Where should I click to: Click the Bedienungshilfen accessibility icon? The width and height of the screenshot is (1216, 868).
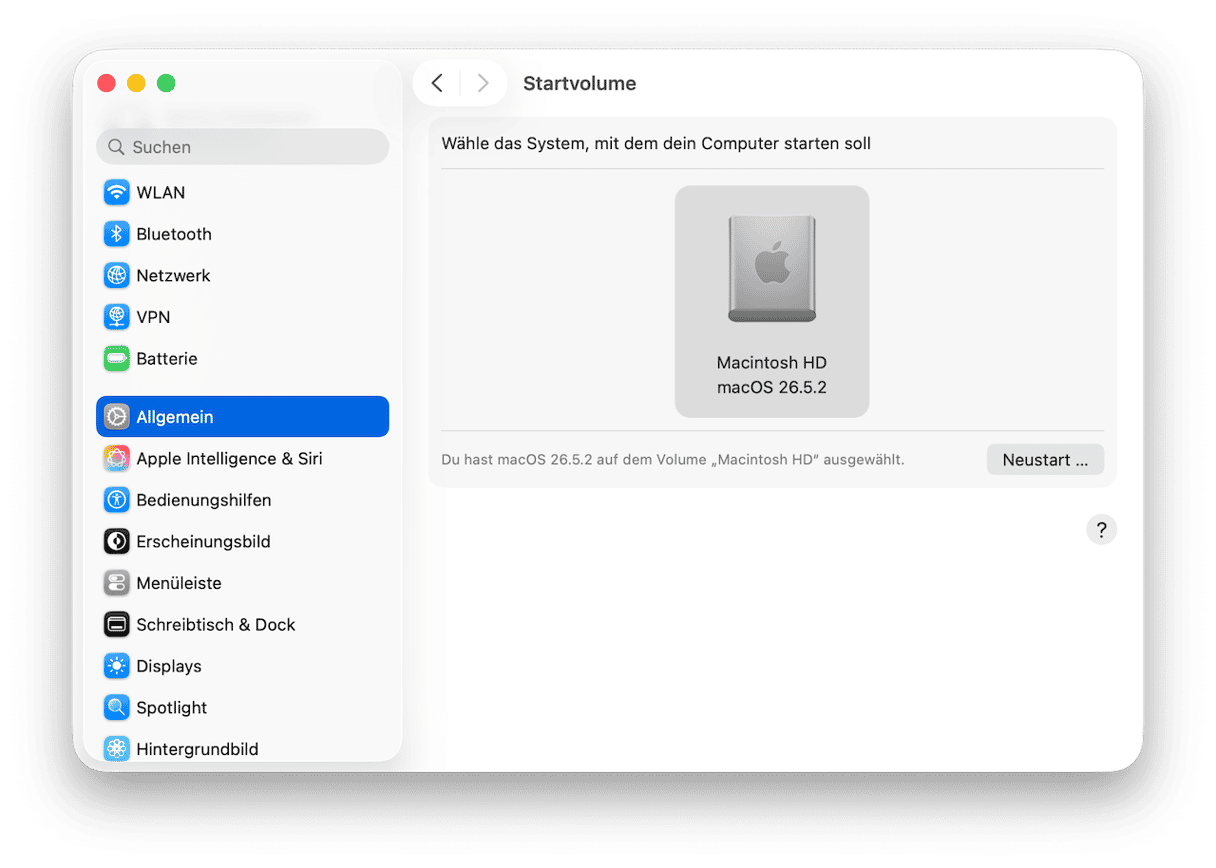[x=117, y=500]
